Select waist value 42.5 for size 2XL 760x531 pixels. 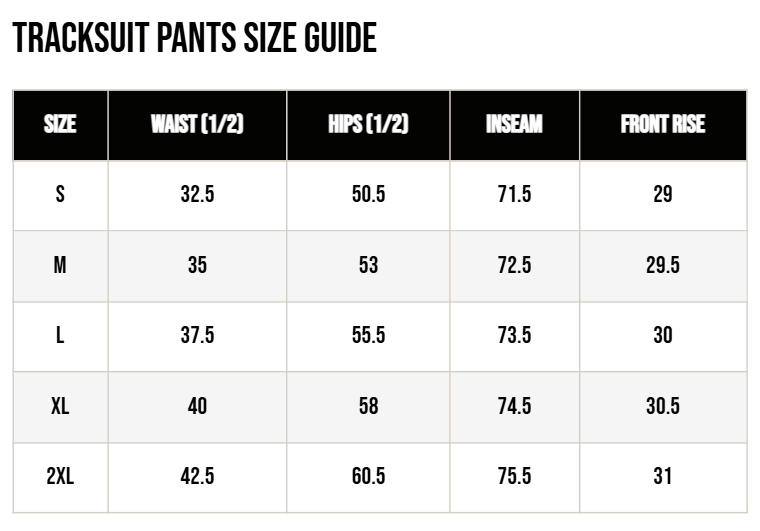pos(197,476)
